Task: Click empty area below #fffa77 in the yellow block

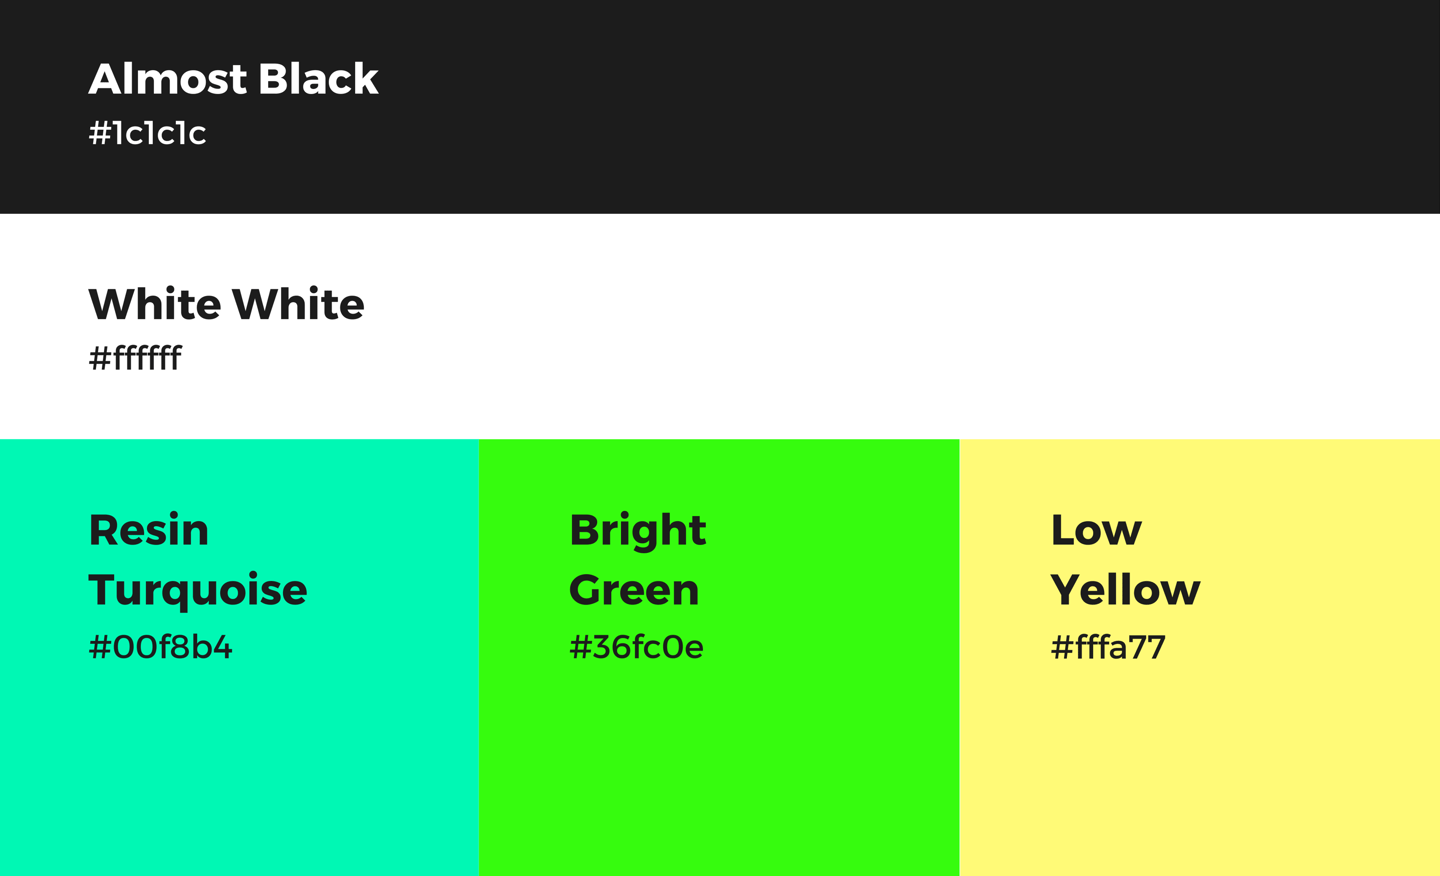Action: click(1199, 770)
